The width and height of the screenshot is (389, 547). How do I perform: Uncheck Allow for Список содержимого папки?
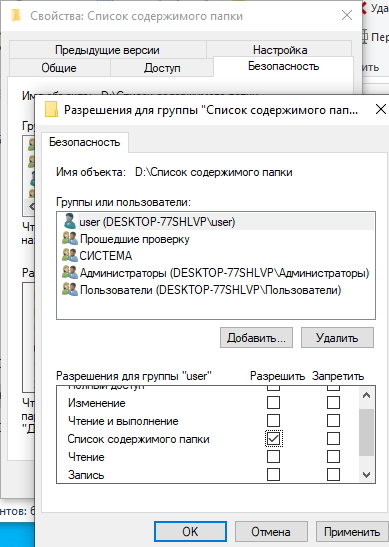pyautogui.click(x=274, y=439)
